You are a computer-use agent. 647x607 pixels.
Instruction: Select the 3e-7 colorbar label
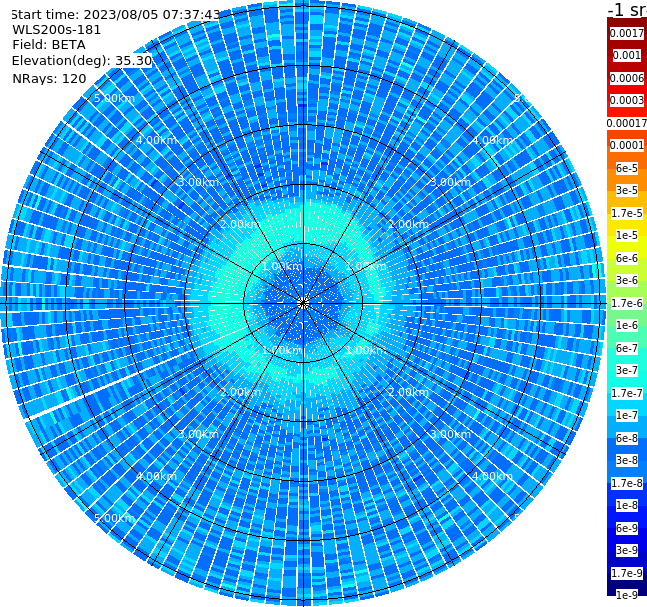[627, 370]
